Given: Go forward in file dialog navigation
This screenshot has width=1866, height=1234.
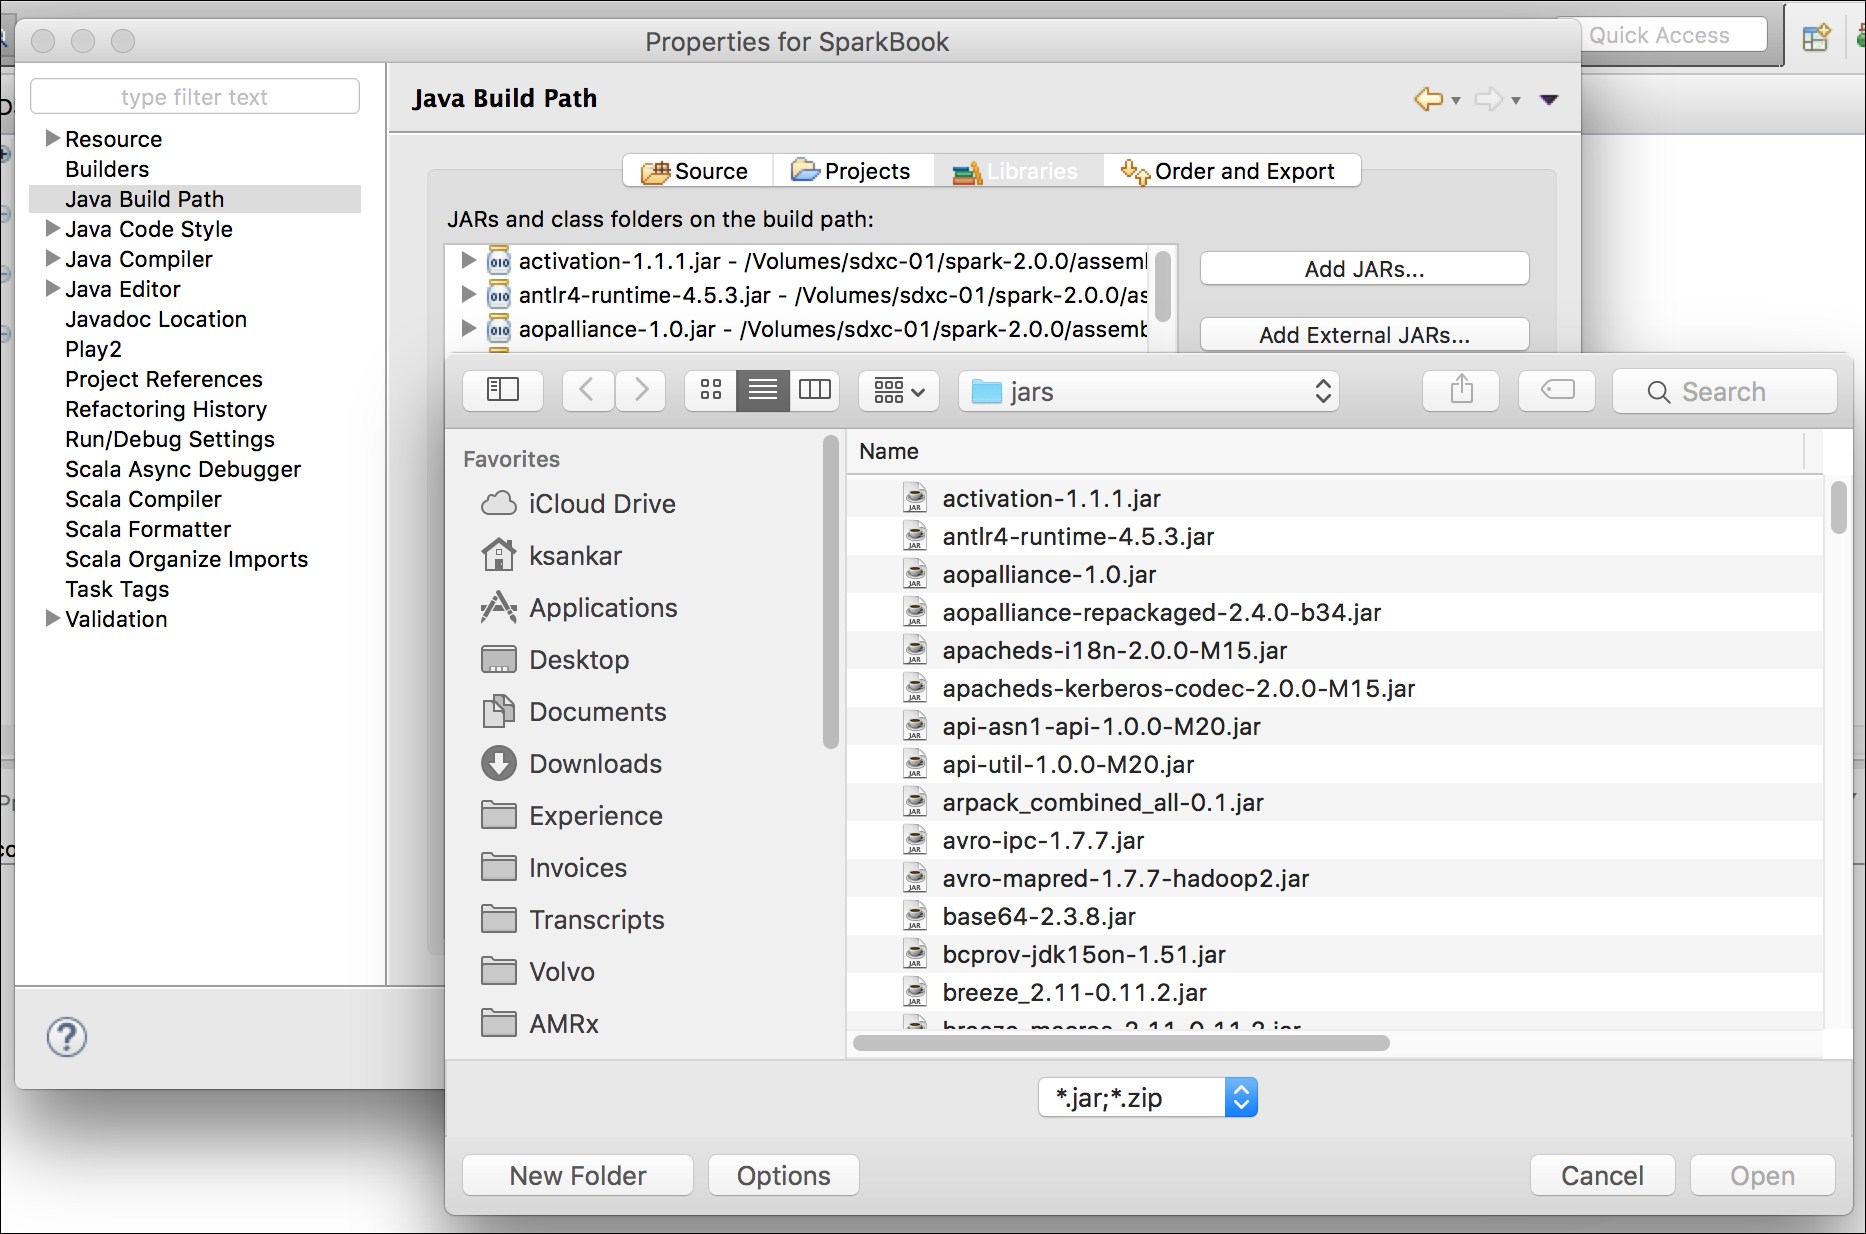Looking at the screenshot, I should pyautogui.click(x=641, y=390).
